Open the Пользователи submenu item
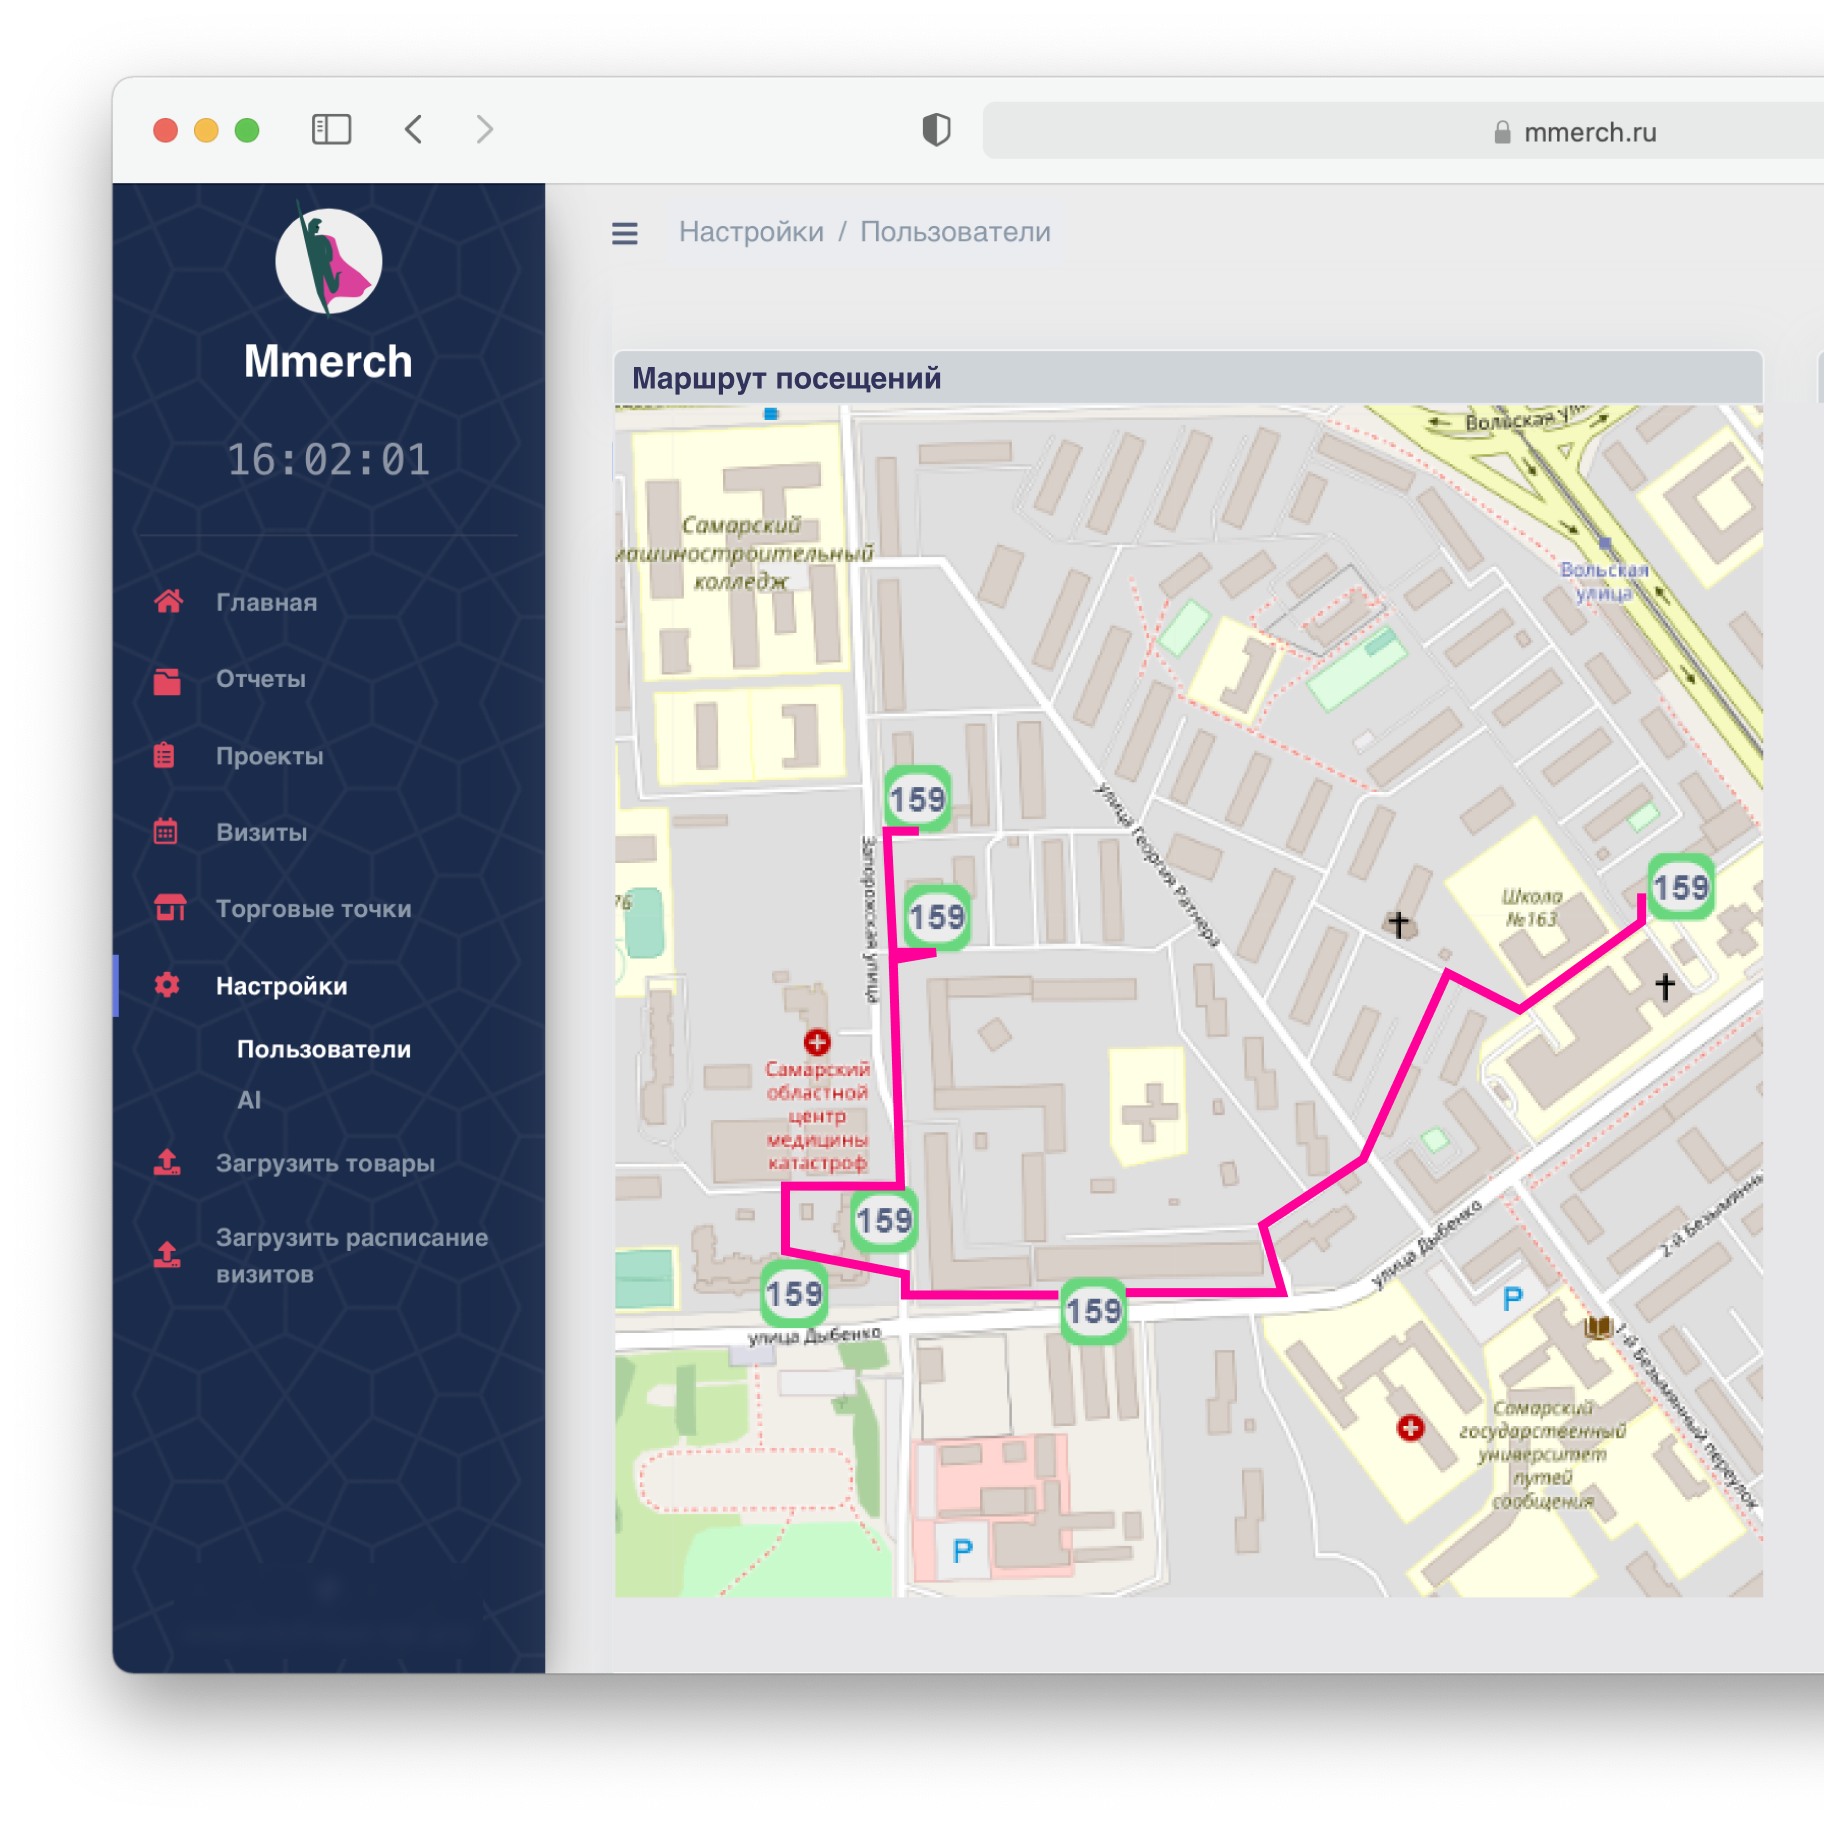Viewport: 1824px width, 1824px height. (324, 1049)
